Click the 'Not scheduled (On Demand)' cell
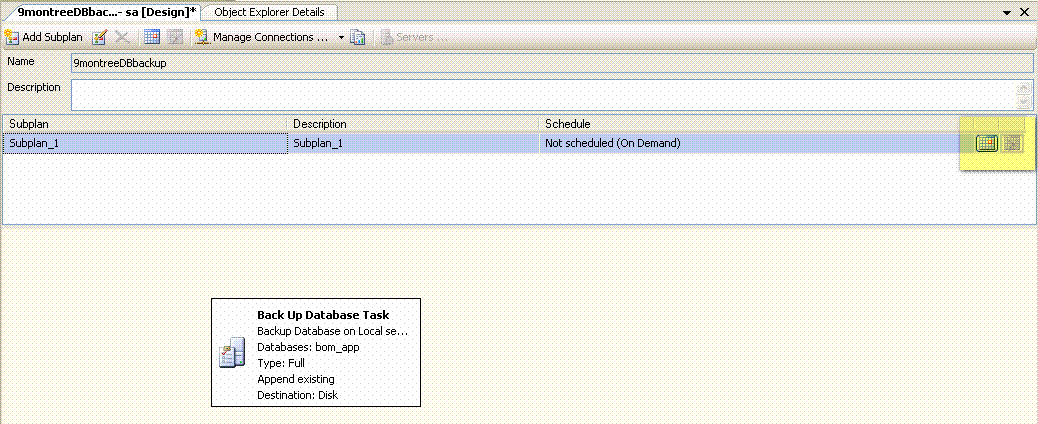 click(755, 143)
